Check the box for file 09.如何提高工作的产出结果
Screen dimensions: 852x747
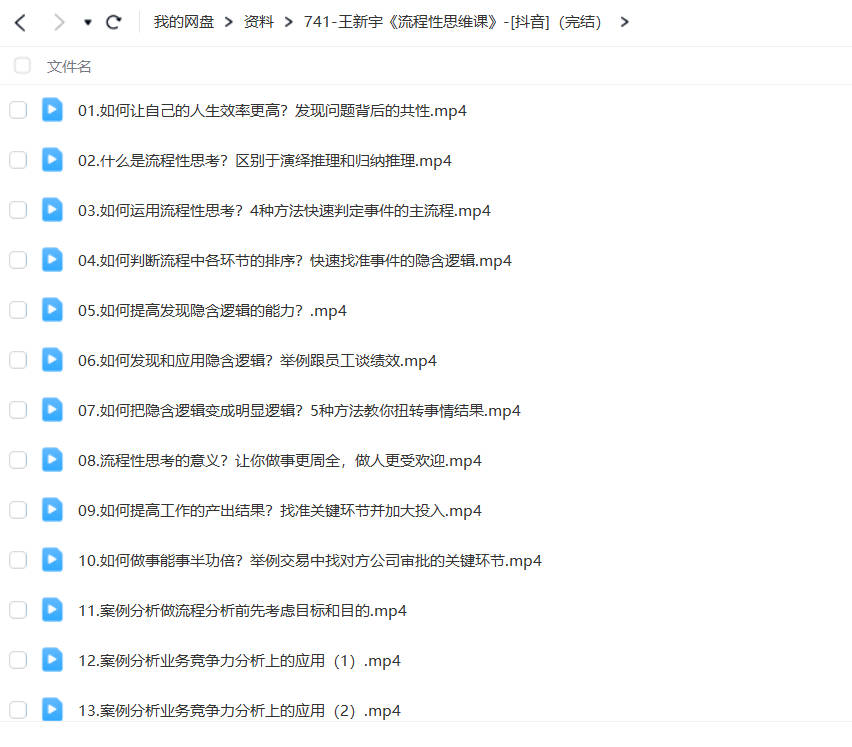[18, 510]
